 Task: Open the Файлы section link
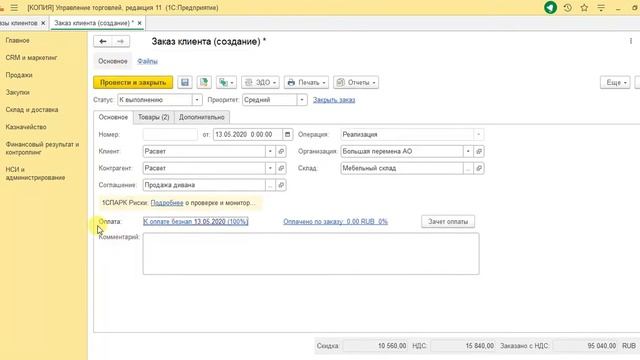tap(147, 61)
